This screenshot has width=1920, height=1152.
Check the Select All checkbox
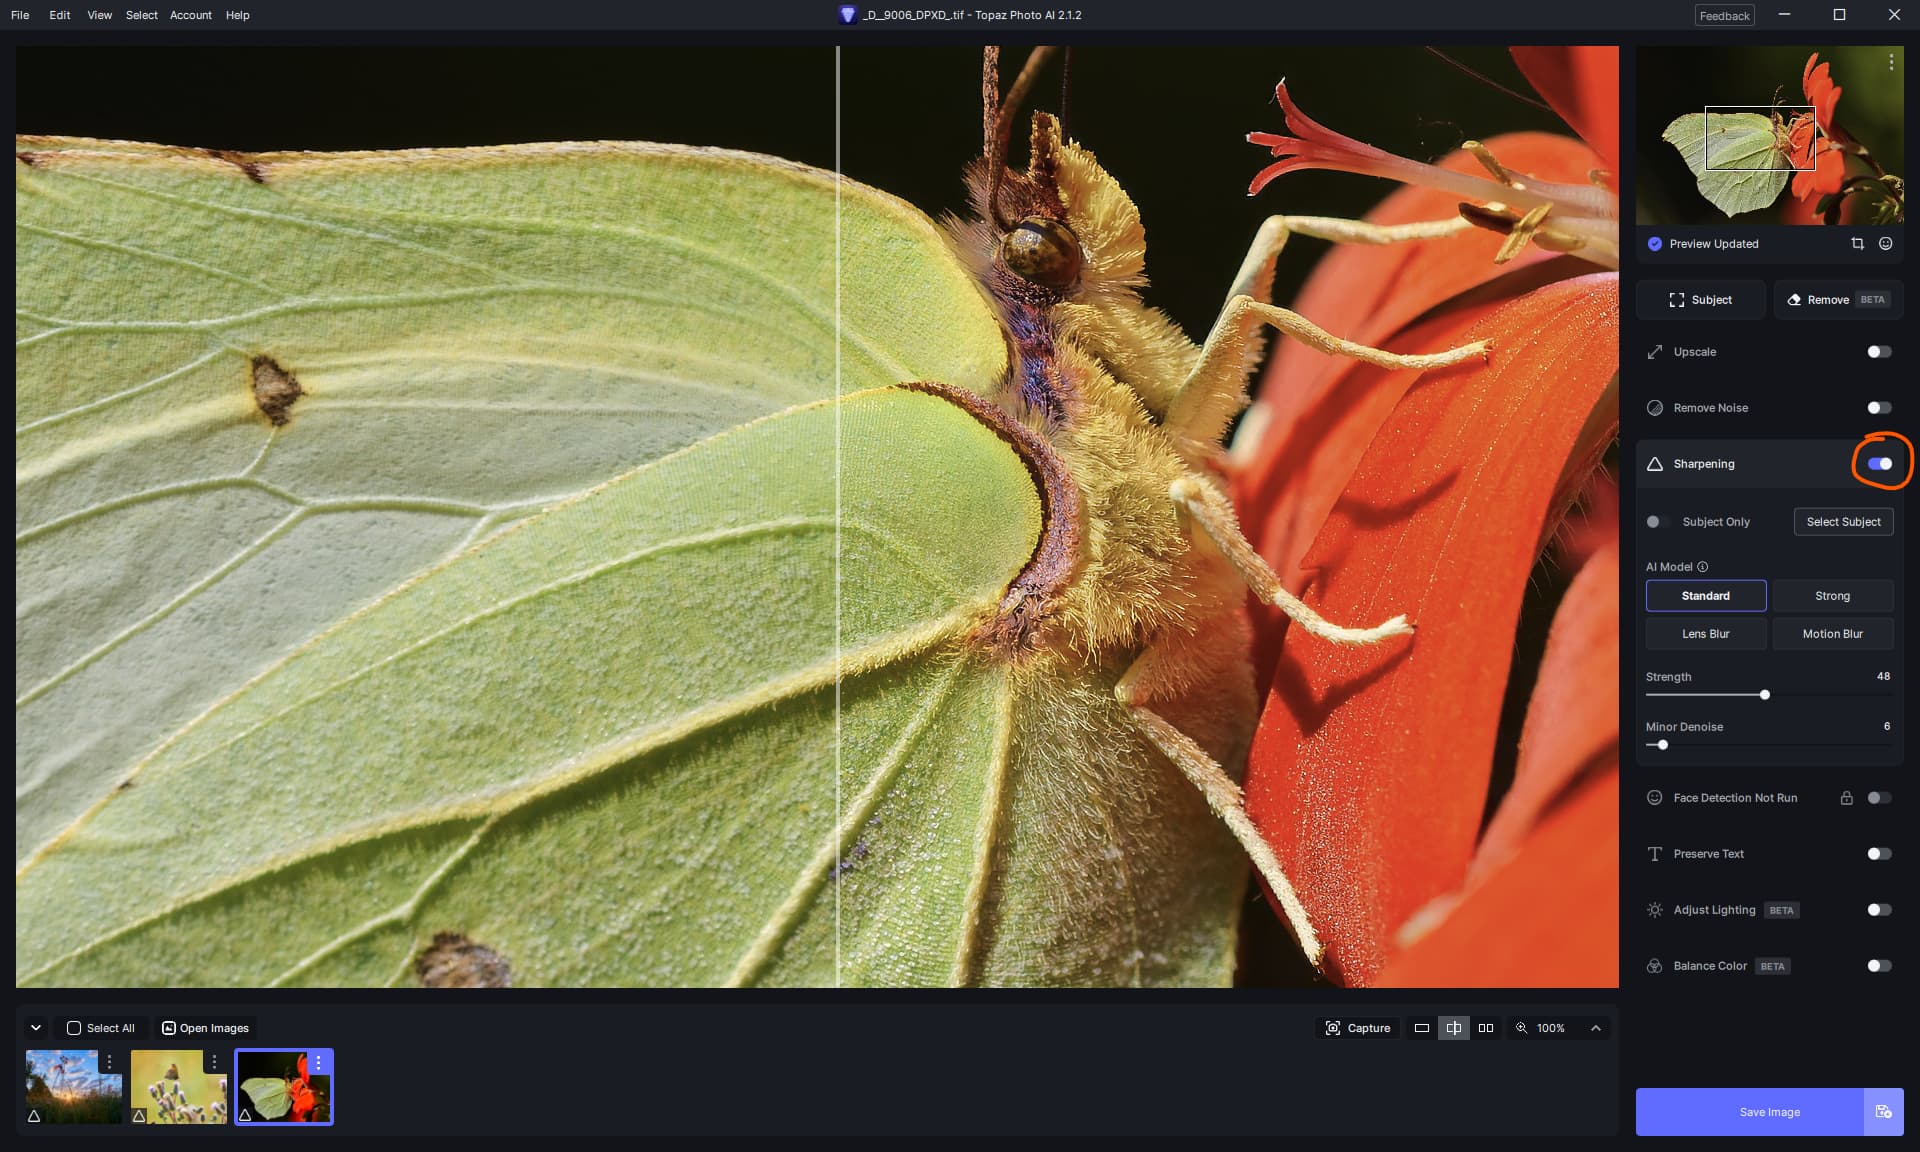[74, 1028]
